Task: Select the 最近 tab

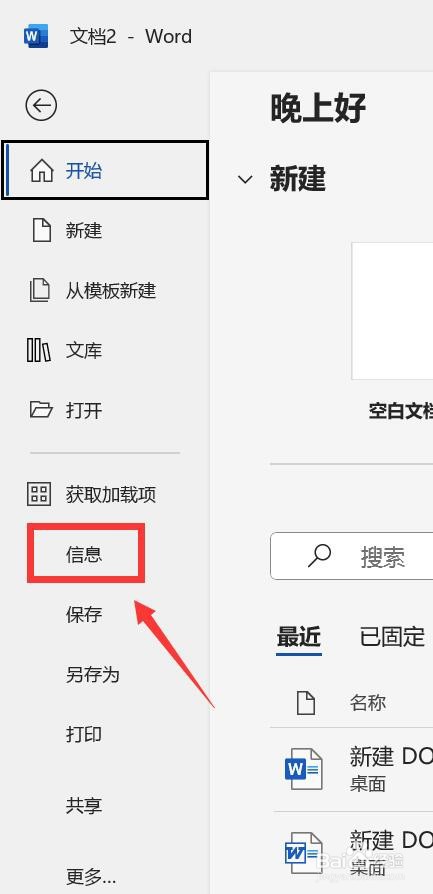Action: [299, 637]
